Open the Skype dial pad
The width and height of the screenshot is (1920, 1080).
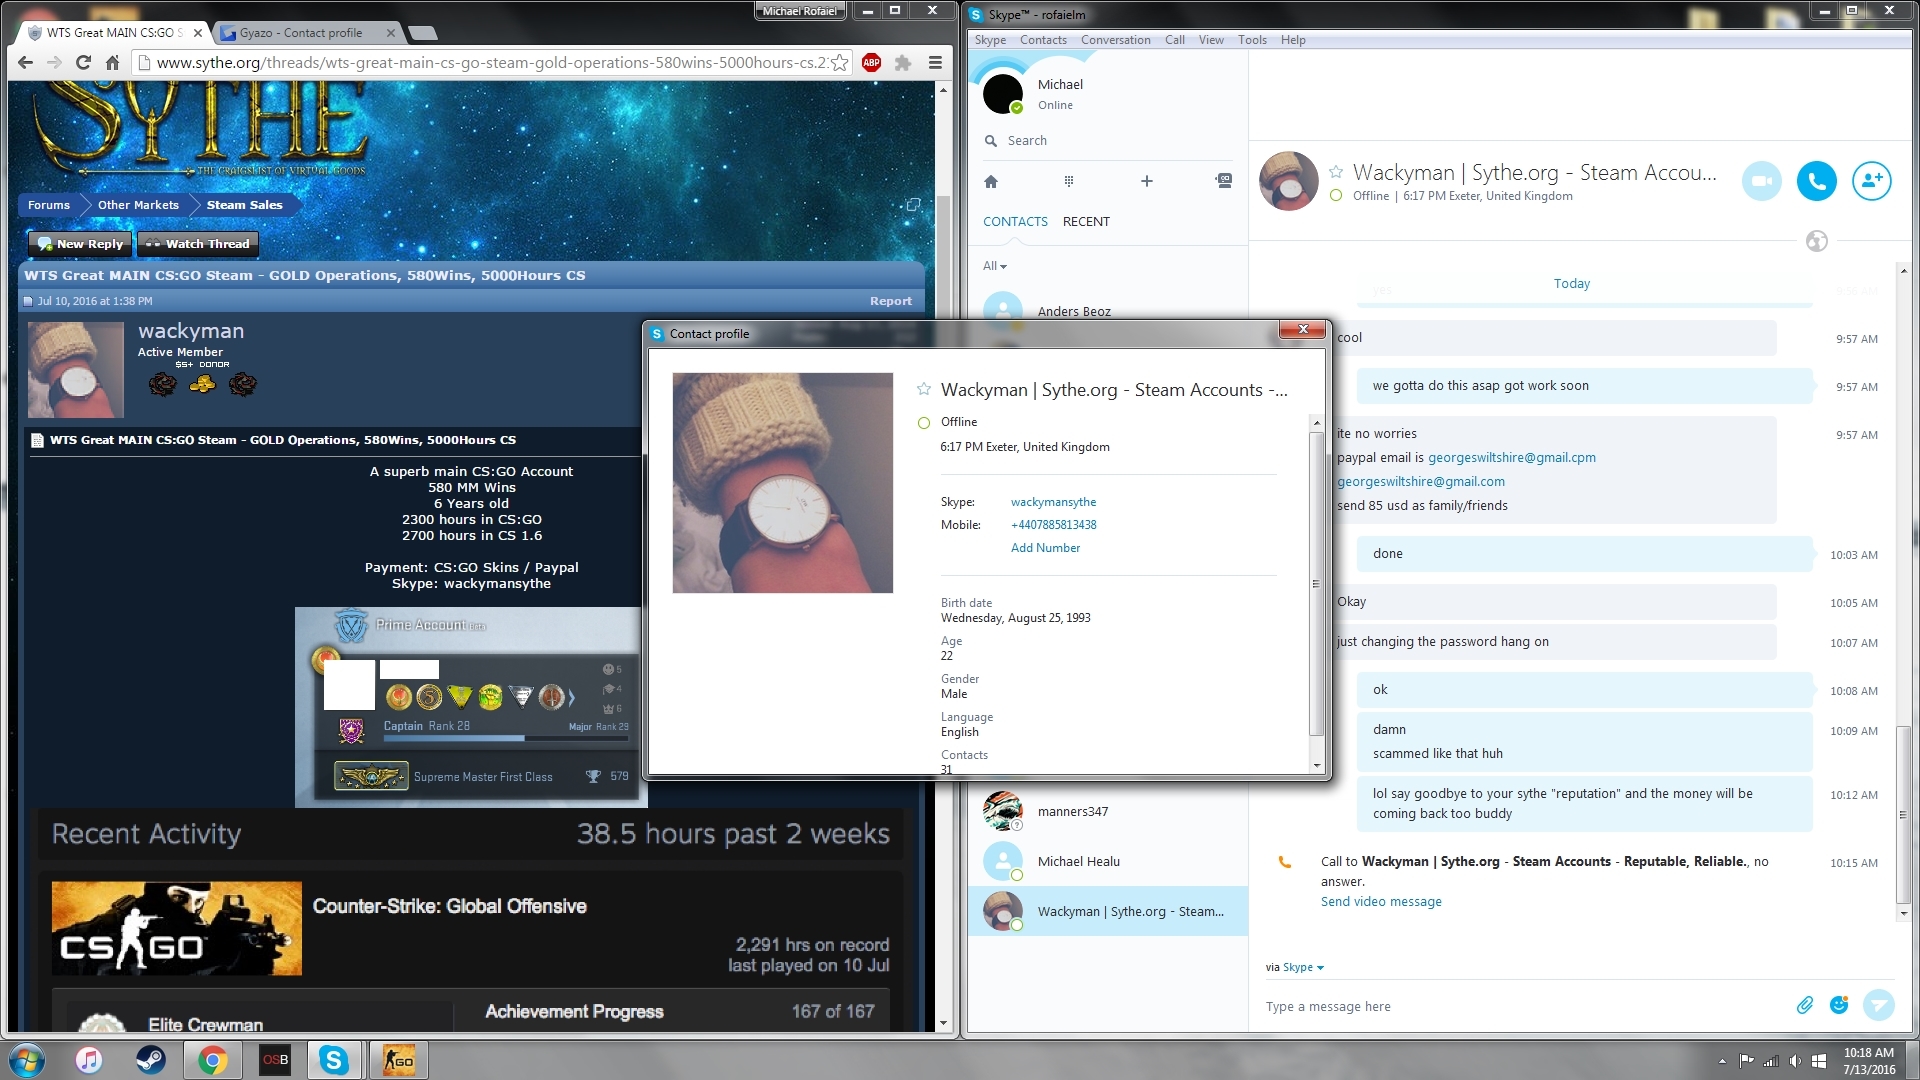point(1068,181)
